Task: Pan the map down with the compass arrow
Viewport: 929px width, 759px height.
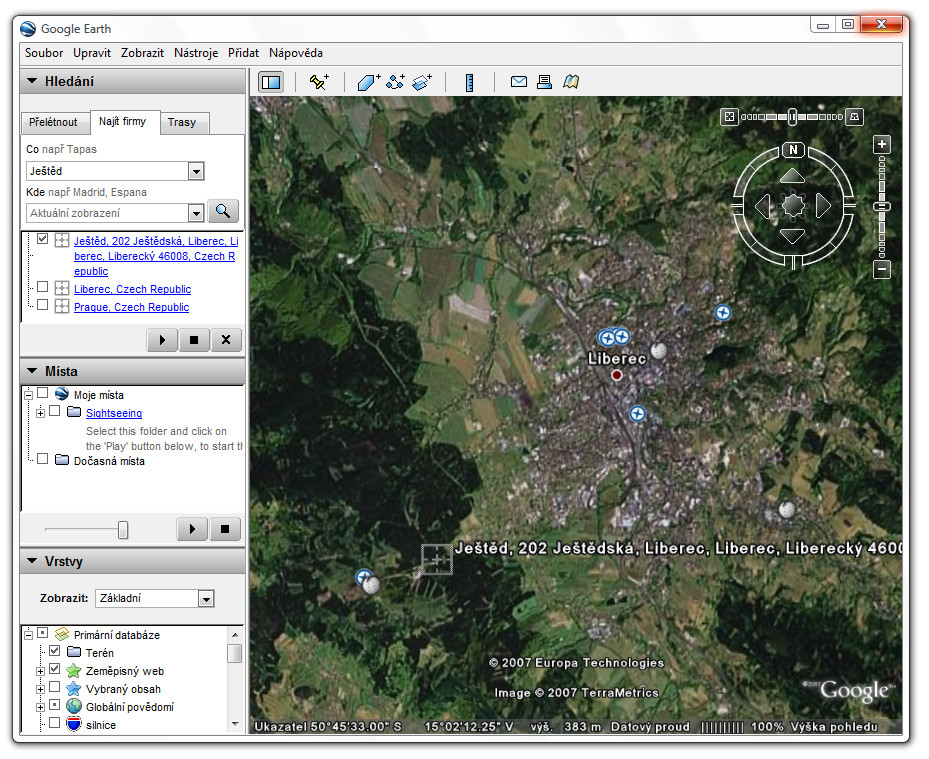Action: [x=793, y=236]
